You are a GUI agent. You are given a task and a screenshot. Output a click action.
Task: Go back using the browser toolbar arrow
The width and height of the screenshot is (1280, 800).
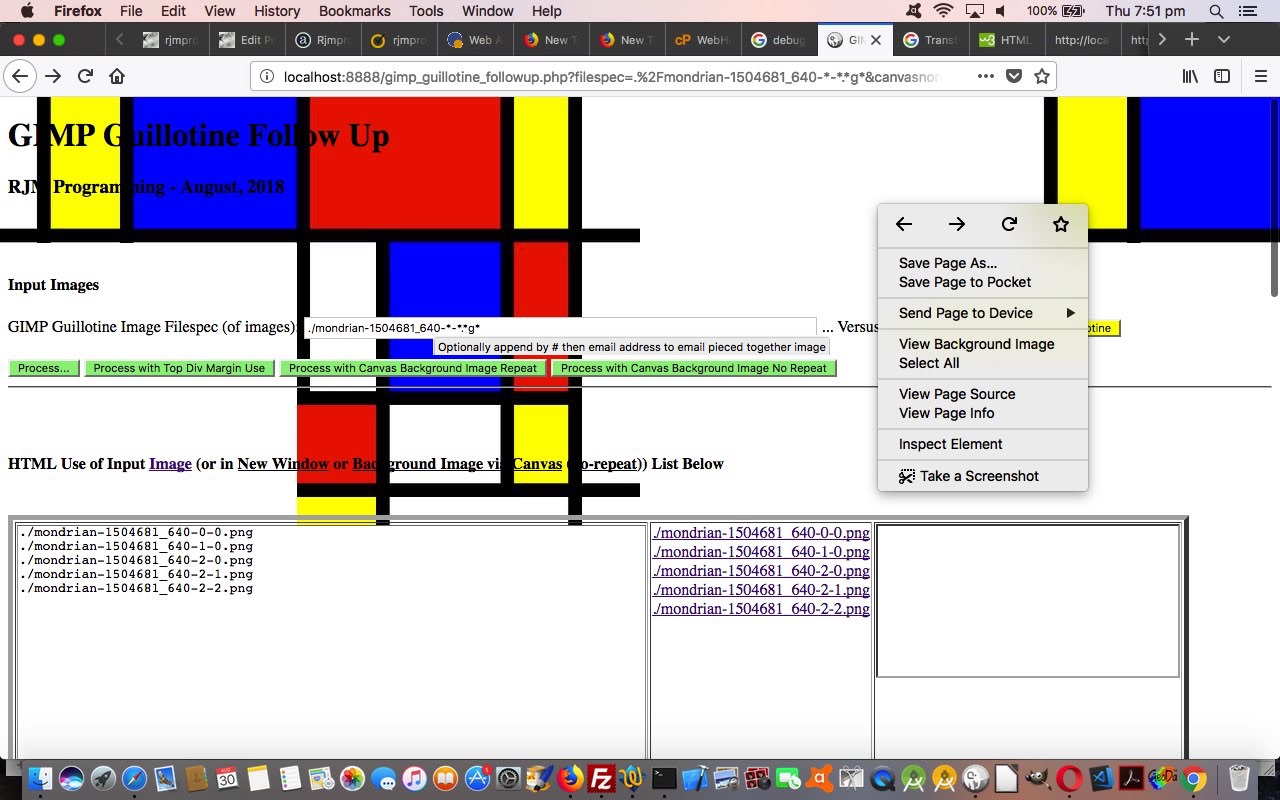19,76
